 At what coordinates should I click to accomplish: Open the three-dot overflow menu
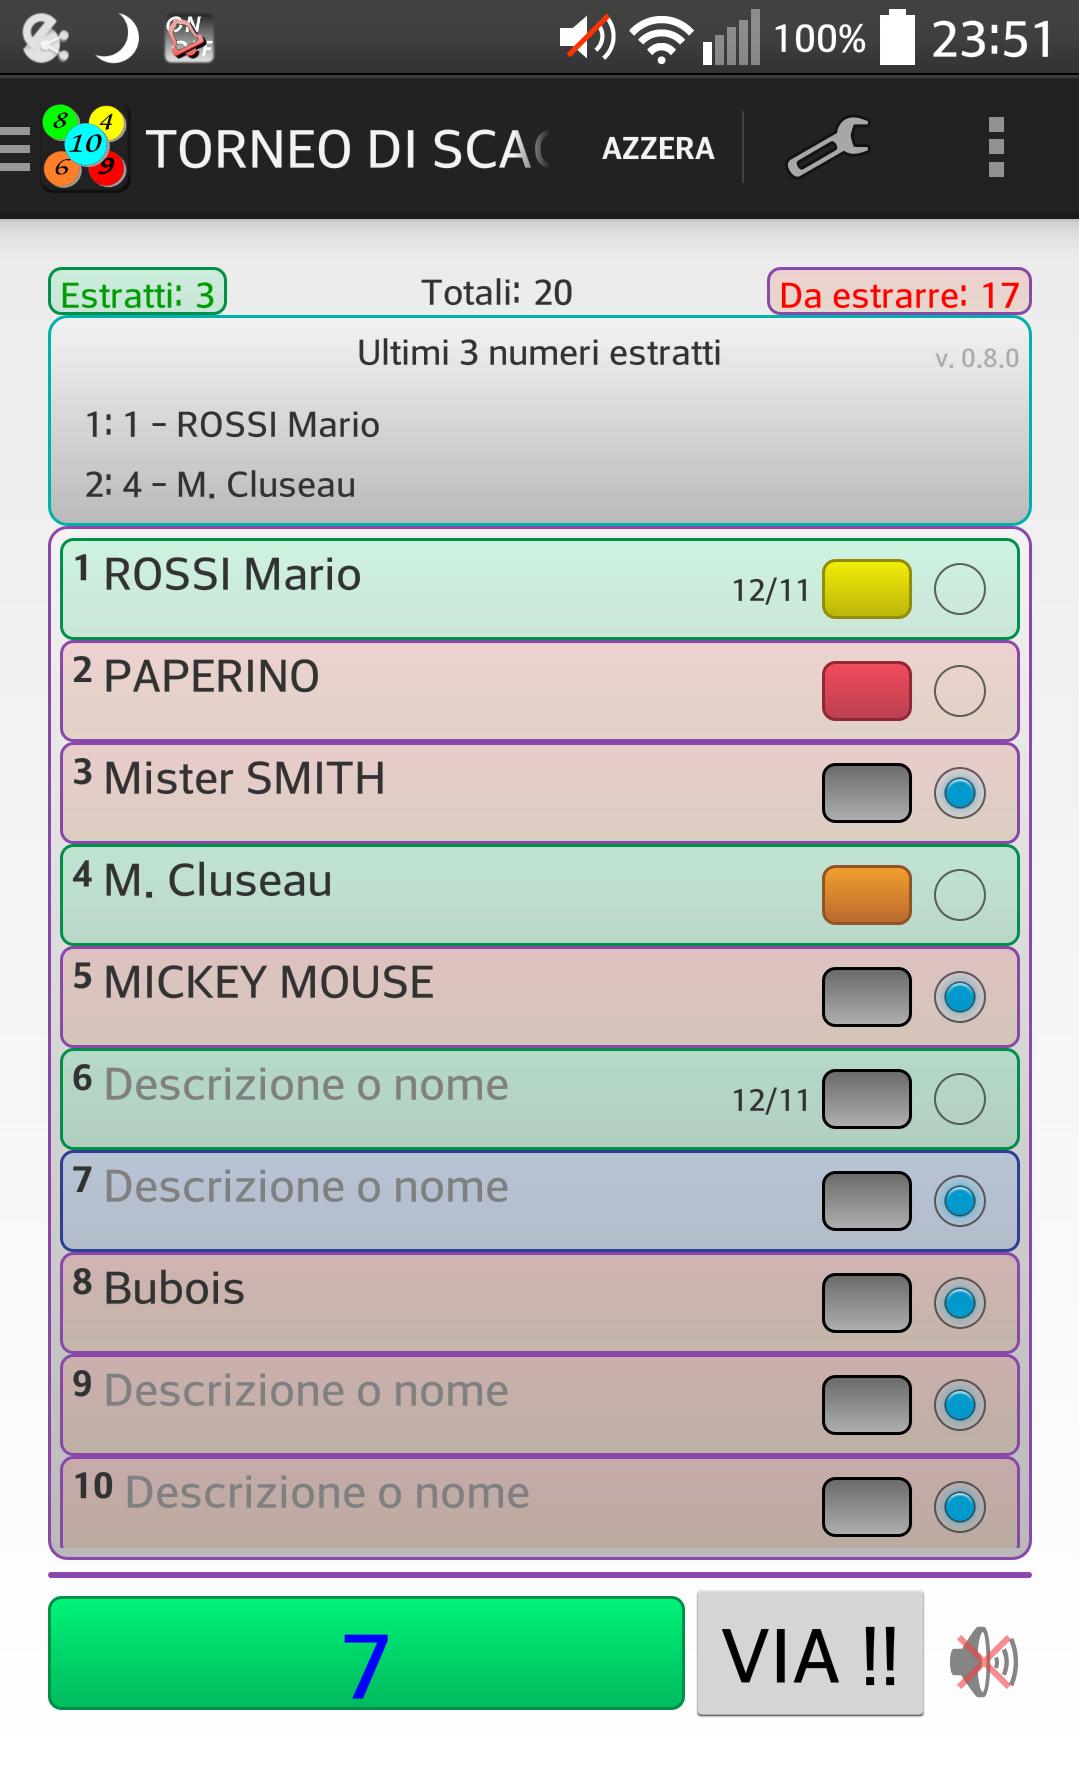995,147
